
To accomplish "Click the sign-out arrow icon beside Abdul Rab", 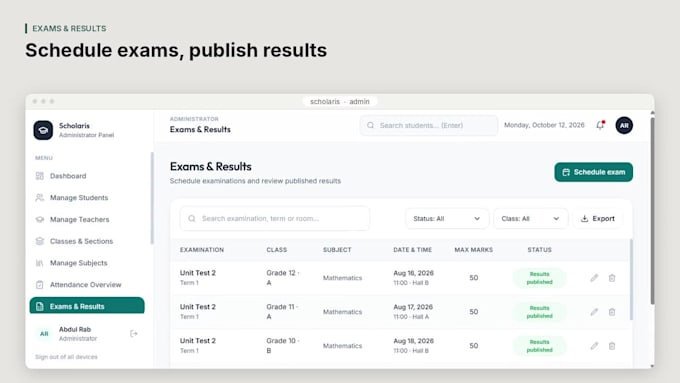I will point(134,334).
